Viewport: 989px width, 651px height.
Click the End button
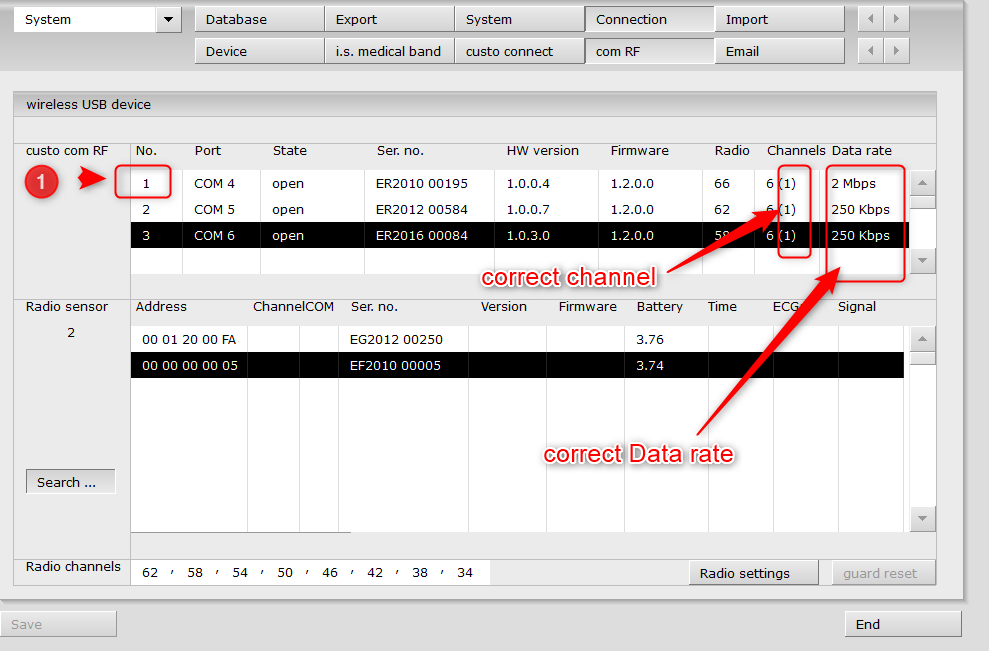903,624
